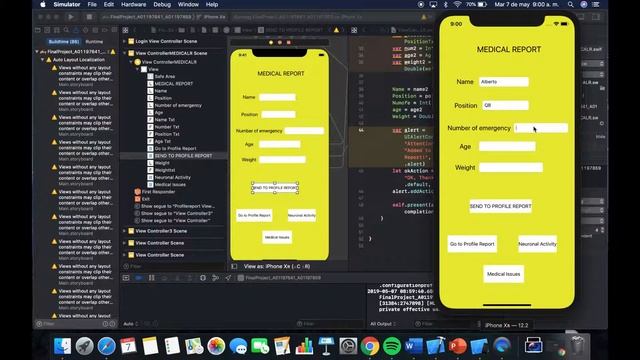Click the Debug View Hierarchy icon

pos(203,278)
